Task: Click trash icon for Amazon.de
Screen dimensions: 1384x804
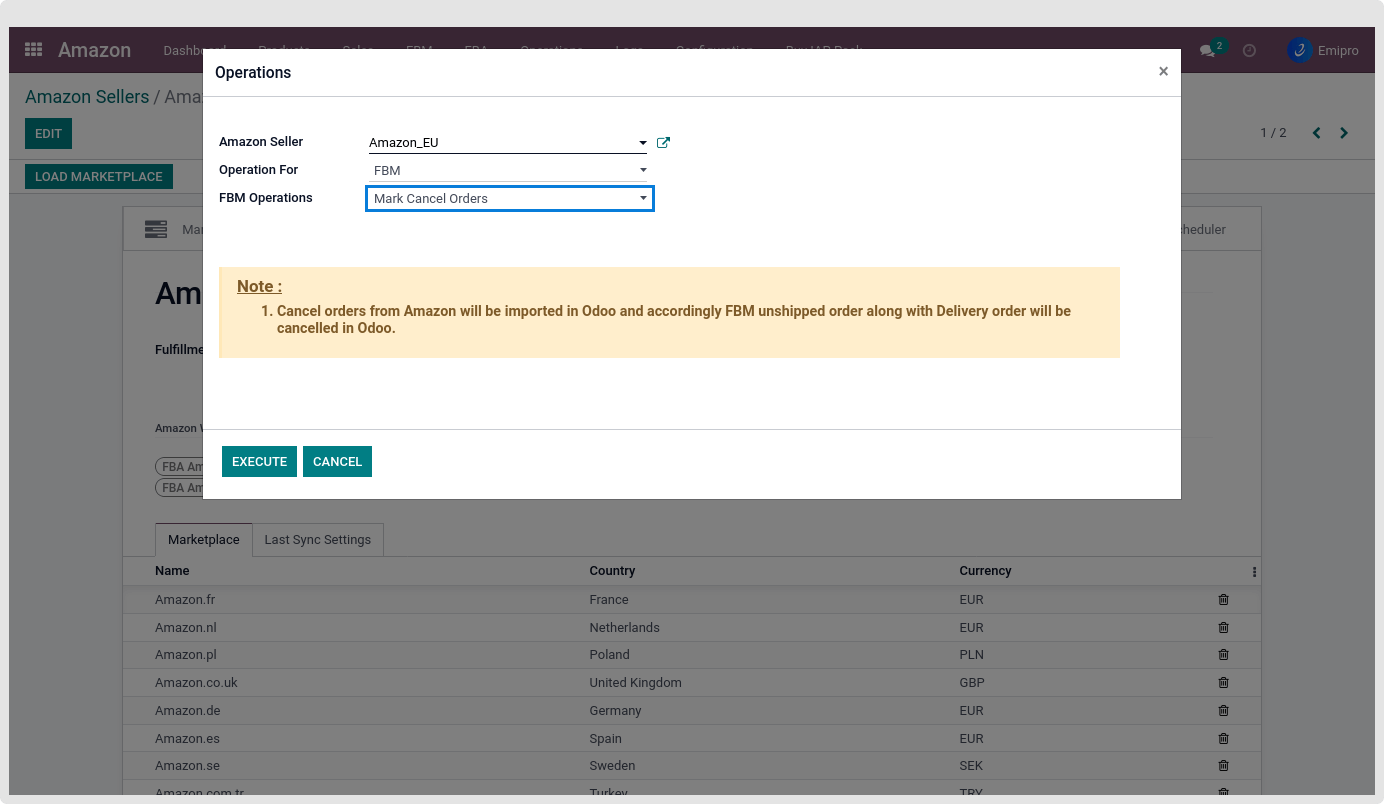Action: tap(1223, 711)
